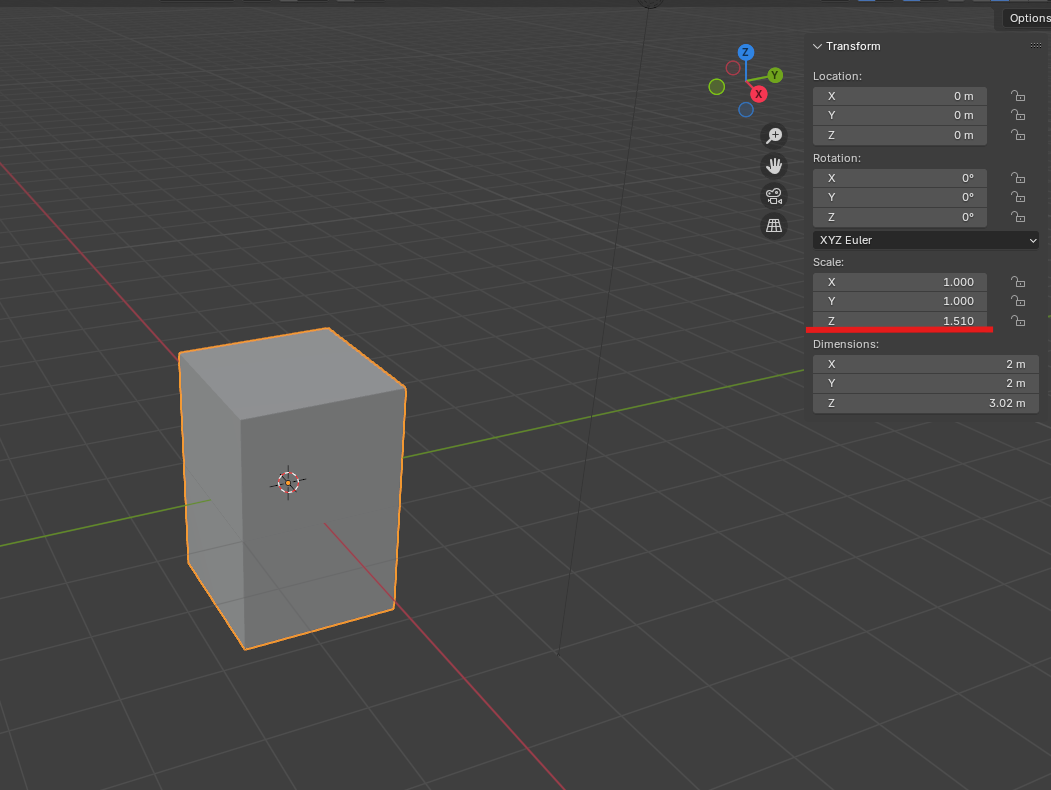Viewport: 1051px width, 790px height.
Task: Open the Options menu
Action: pyautogui.click(x=1030, y=18)
